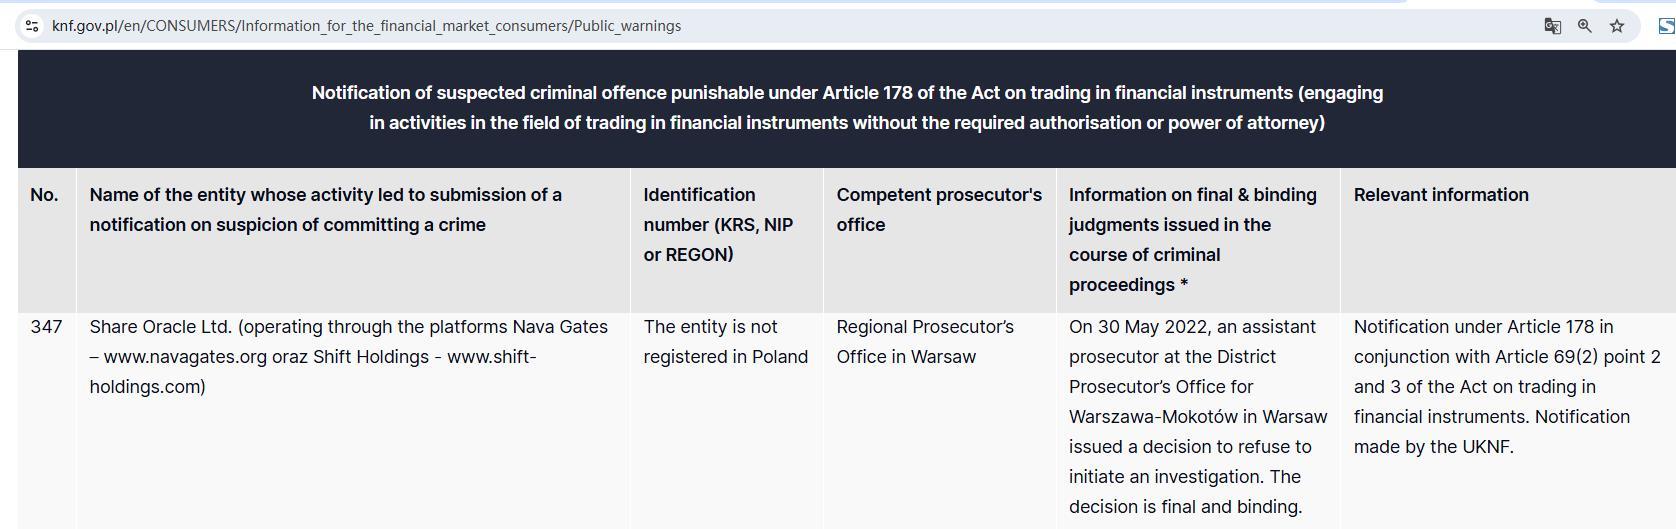
Task: Click the 'Relevant information' column header
Action: pyautogui.click(x=1440, y=195)
